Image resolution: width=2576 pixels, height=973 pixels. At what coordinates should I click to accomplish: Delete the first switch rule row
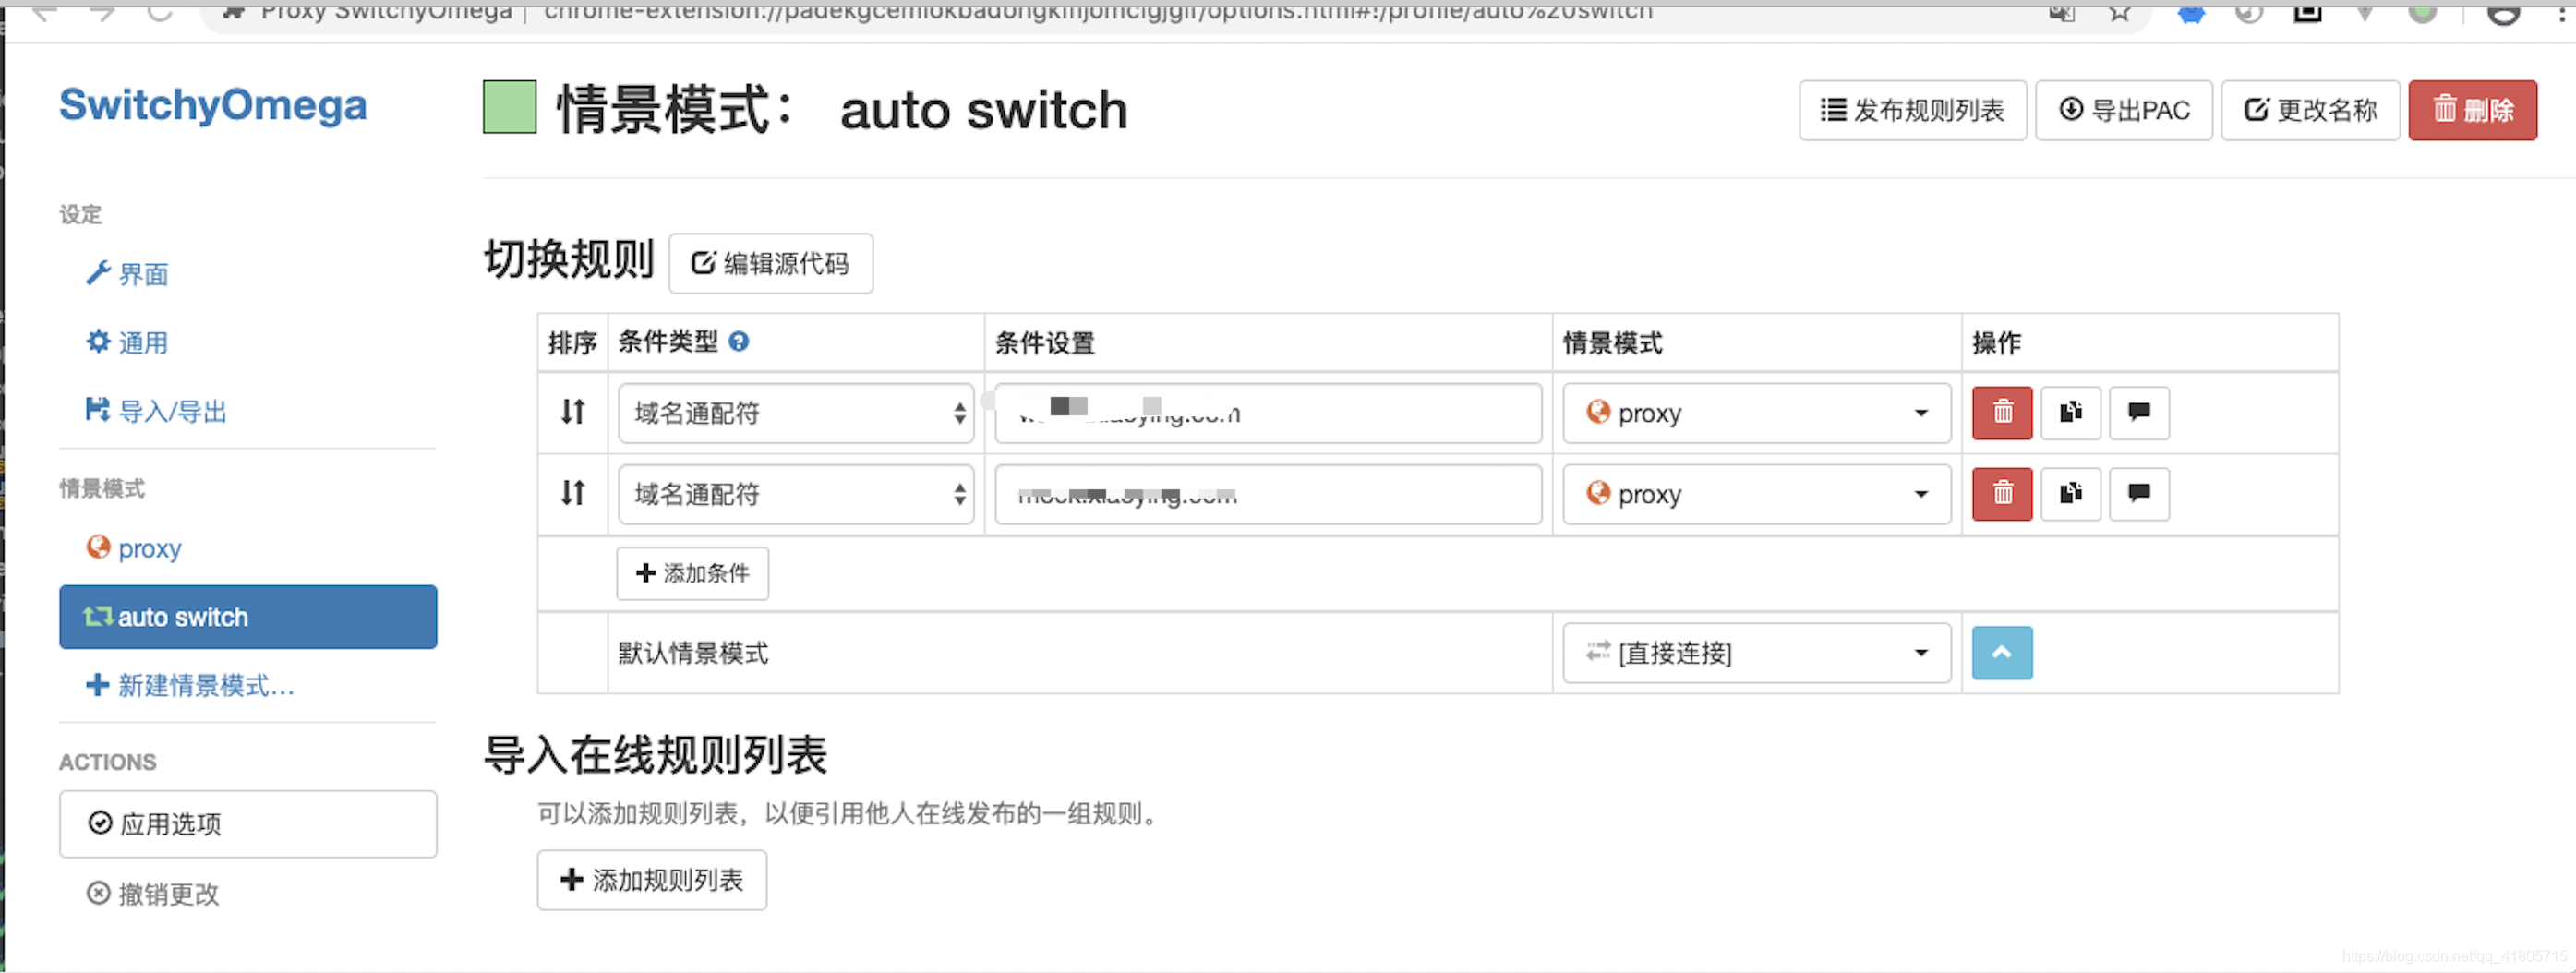pos(2002,412)
